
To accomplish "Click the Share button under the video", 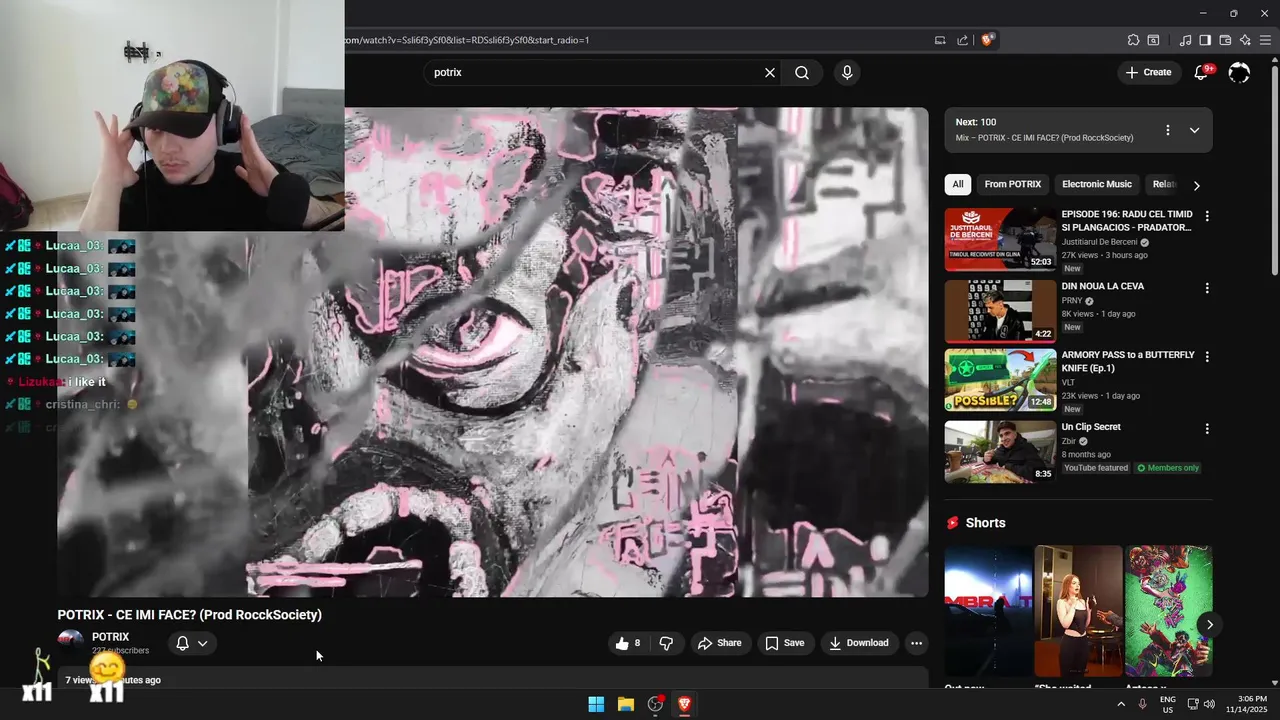I will coord(720,643).
